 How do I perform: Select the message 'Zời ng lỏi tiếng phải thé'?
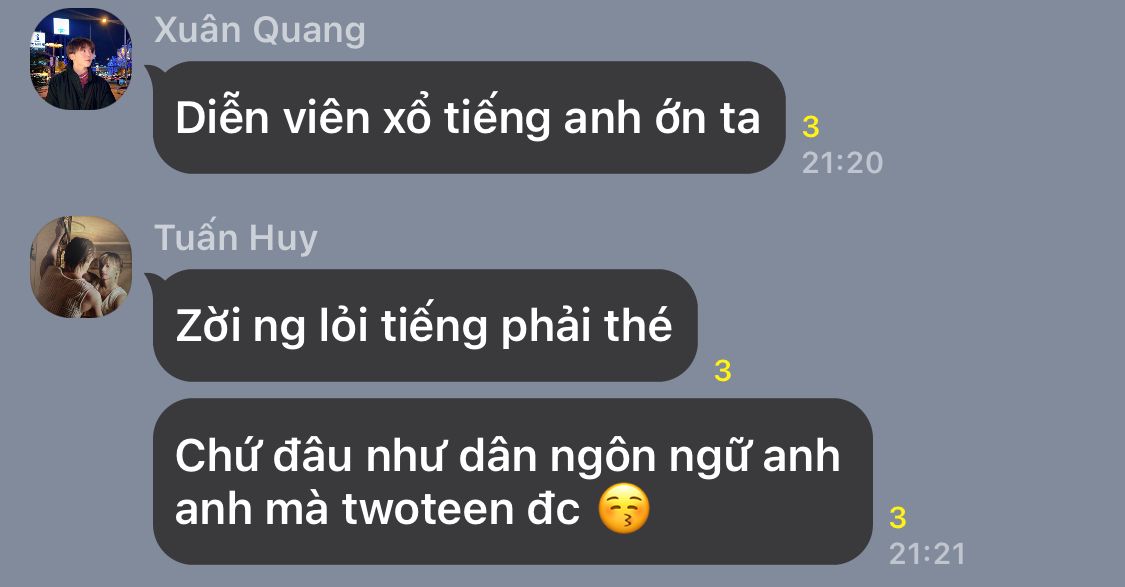pyautogui.click(x=425, y=325)
